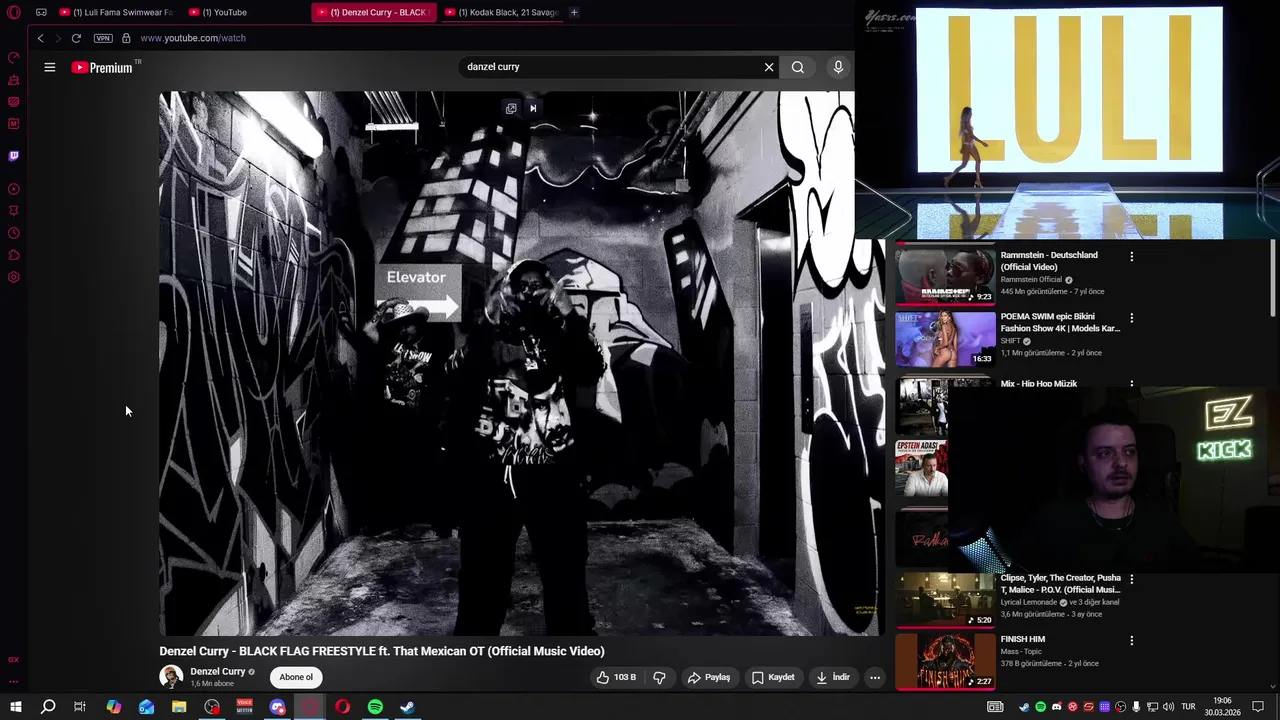Open volume speaker icon in tray
This screenshot has height=720, width=1280.
(x=1168, y=707)
